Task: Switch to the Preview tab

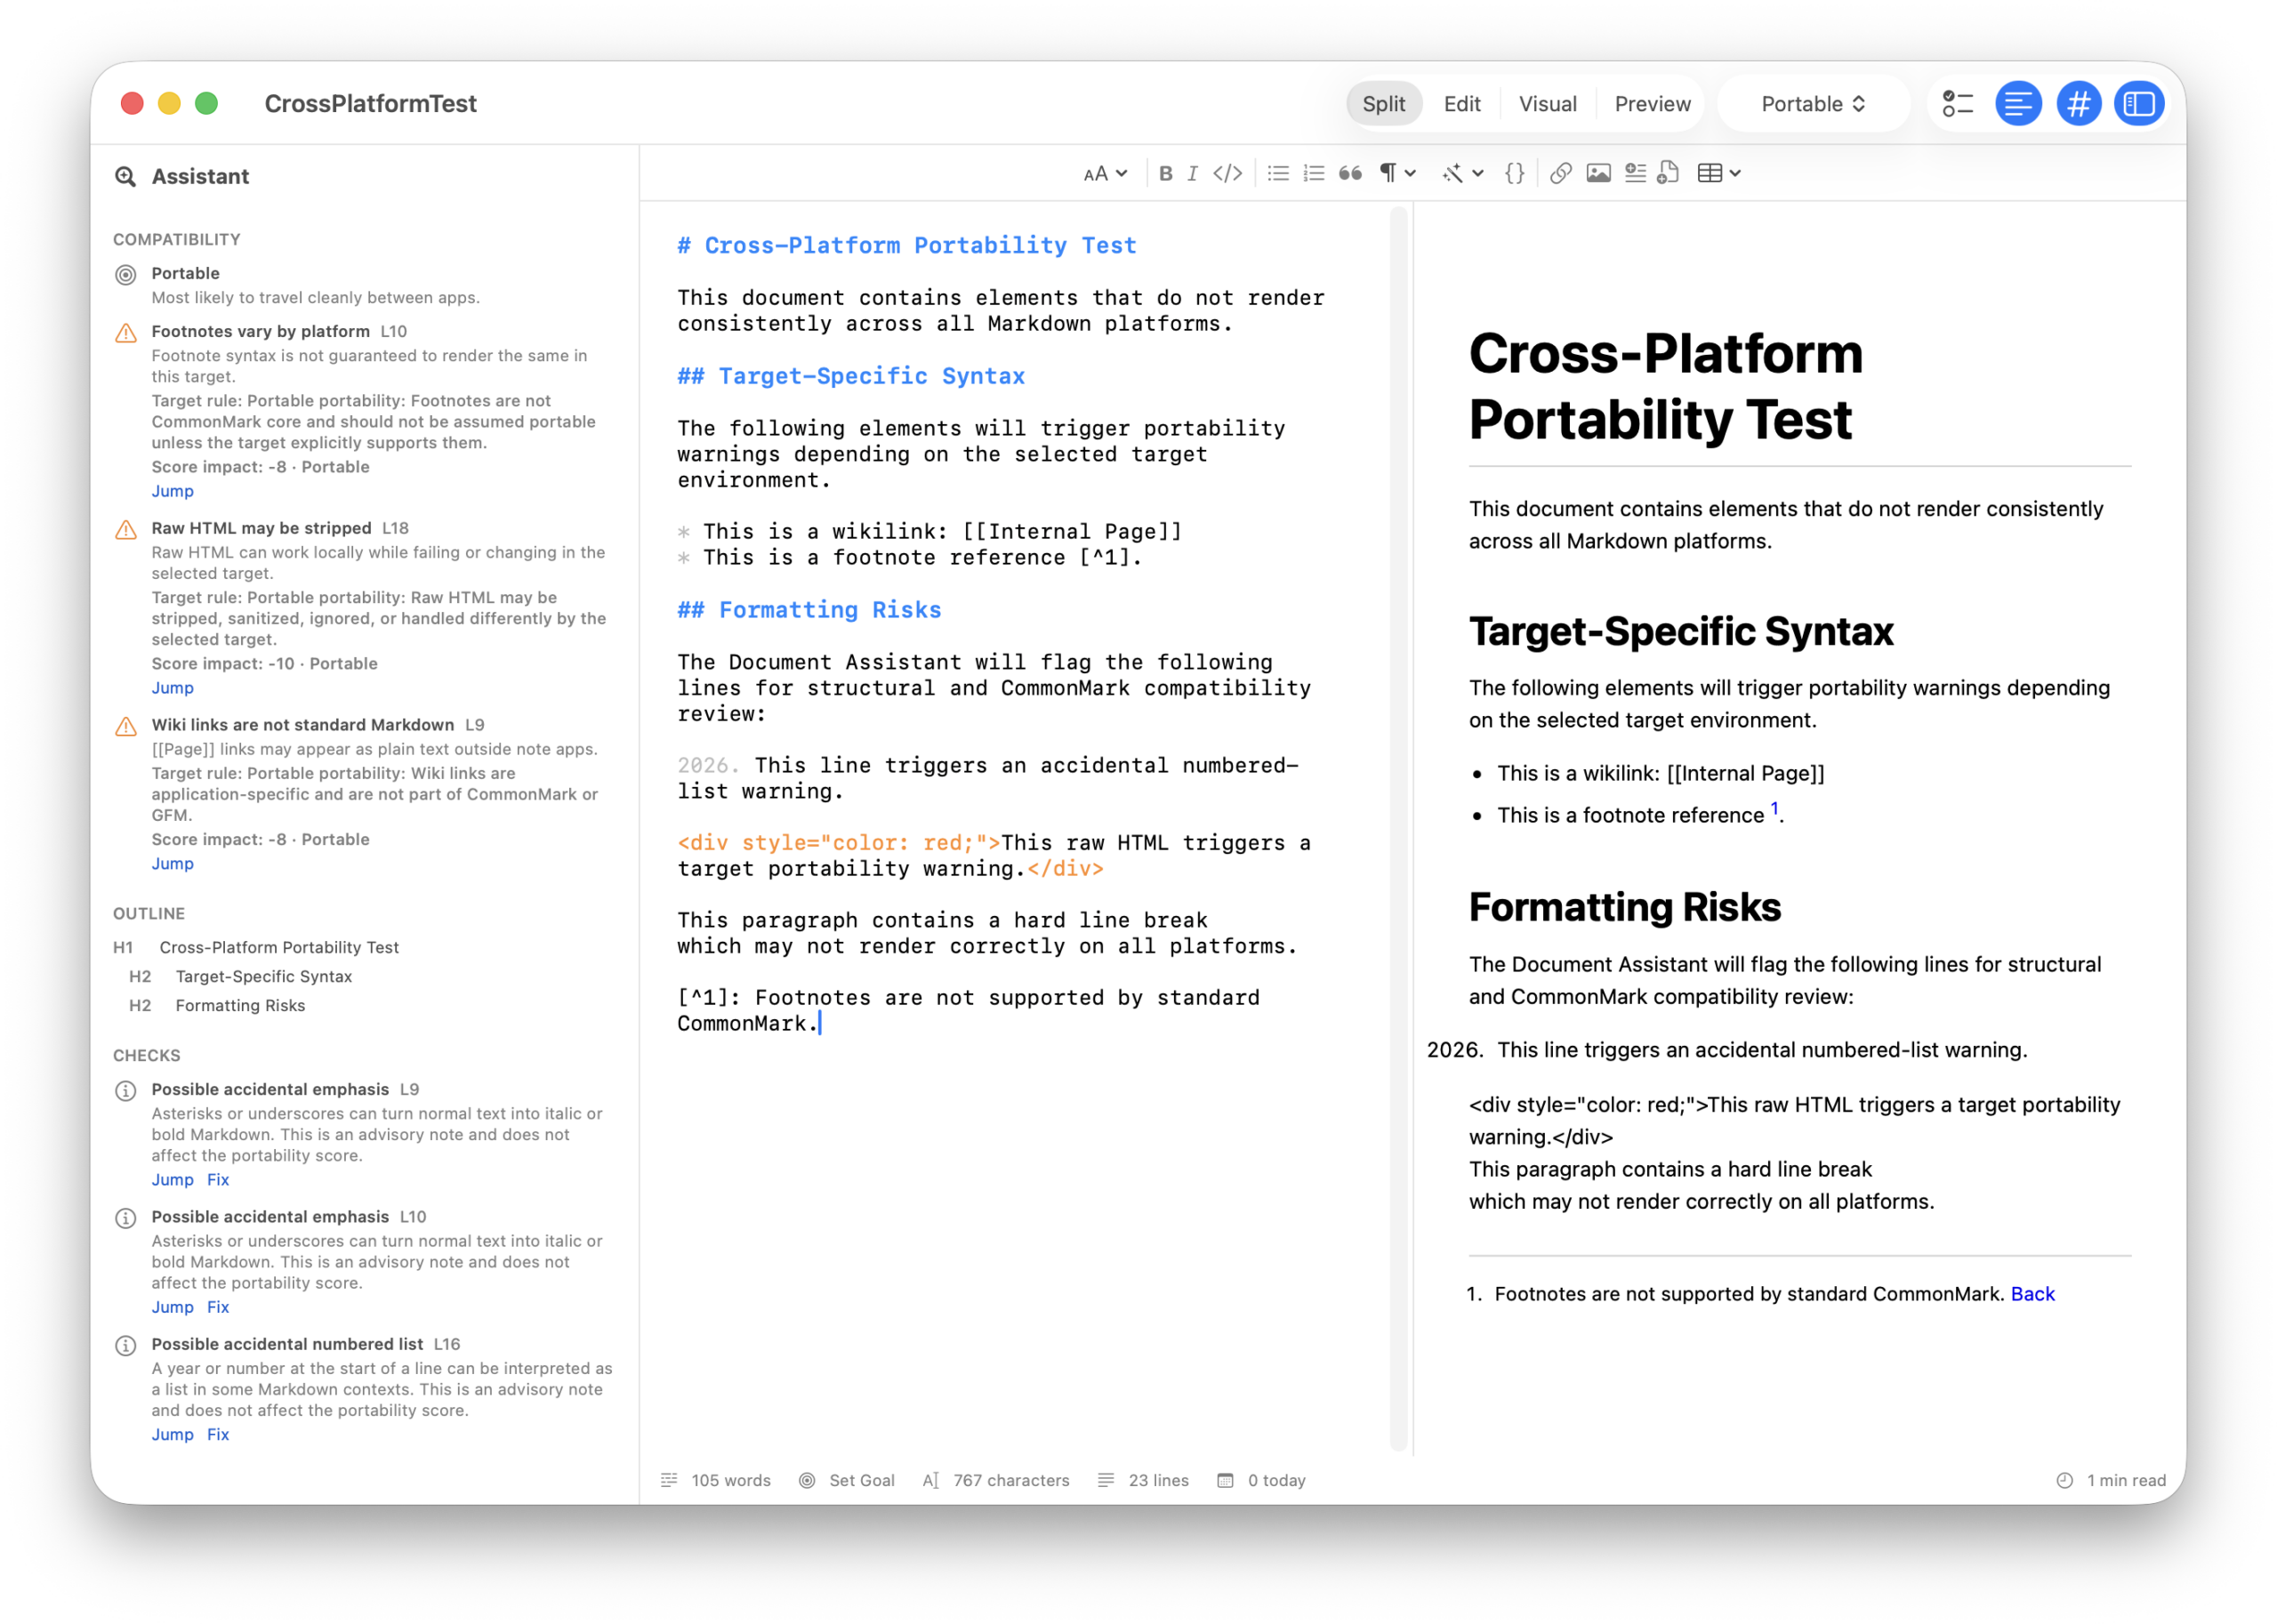Action: (1651, 104)
